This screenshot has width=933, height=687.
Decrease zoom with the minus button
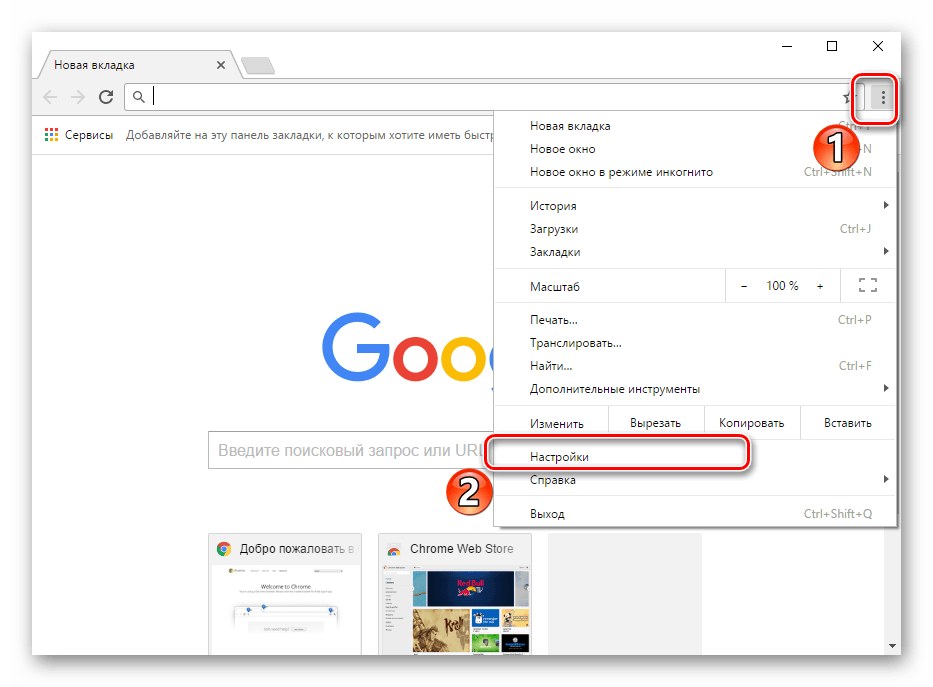pos(744,286)
